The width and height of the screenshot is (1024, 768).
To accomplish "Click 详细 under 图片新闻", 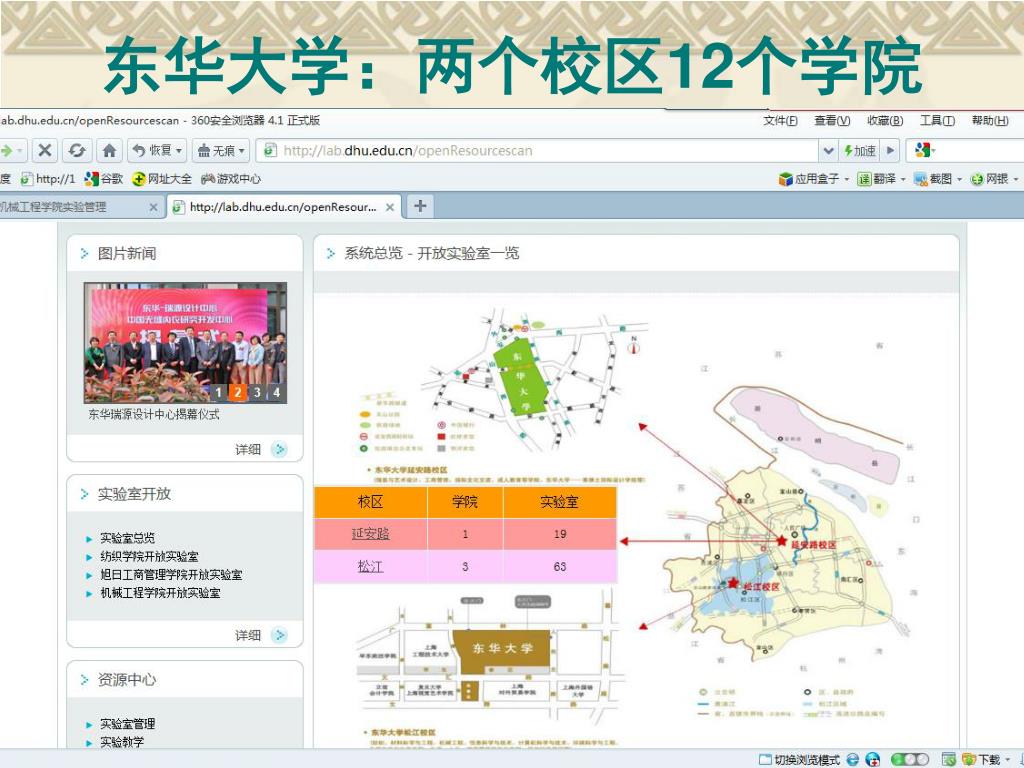I will [x=248, y=449].
